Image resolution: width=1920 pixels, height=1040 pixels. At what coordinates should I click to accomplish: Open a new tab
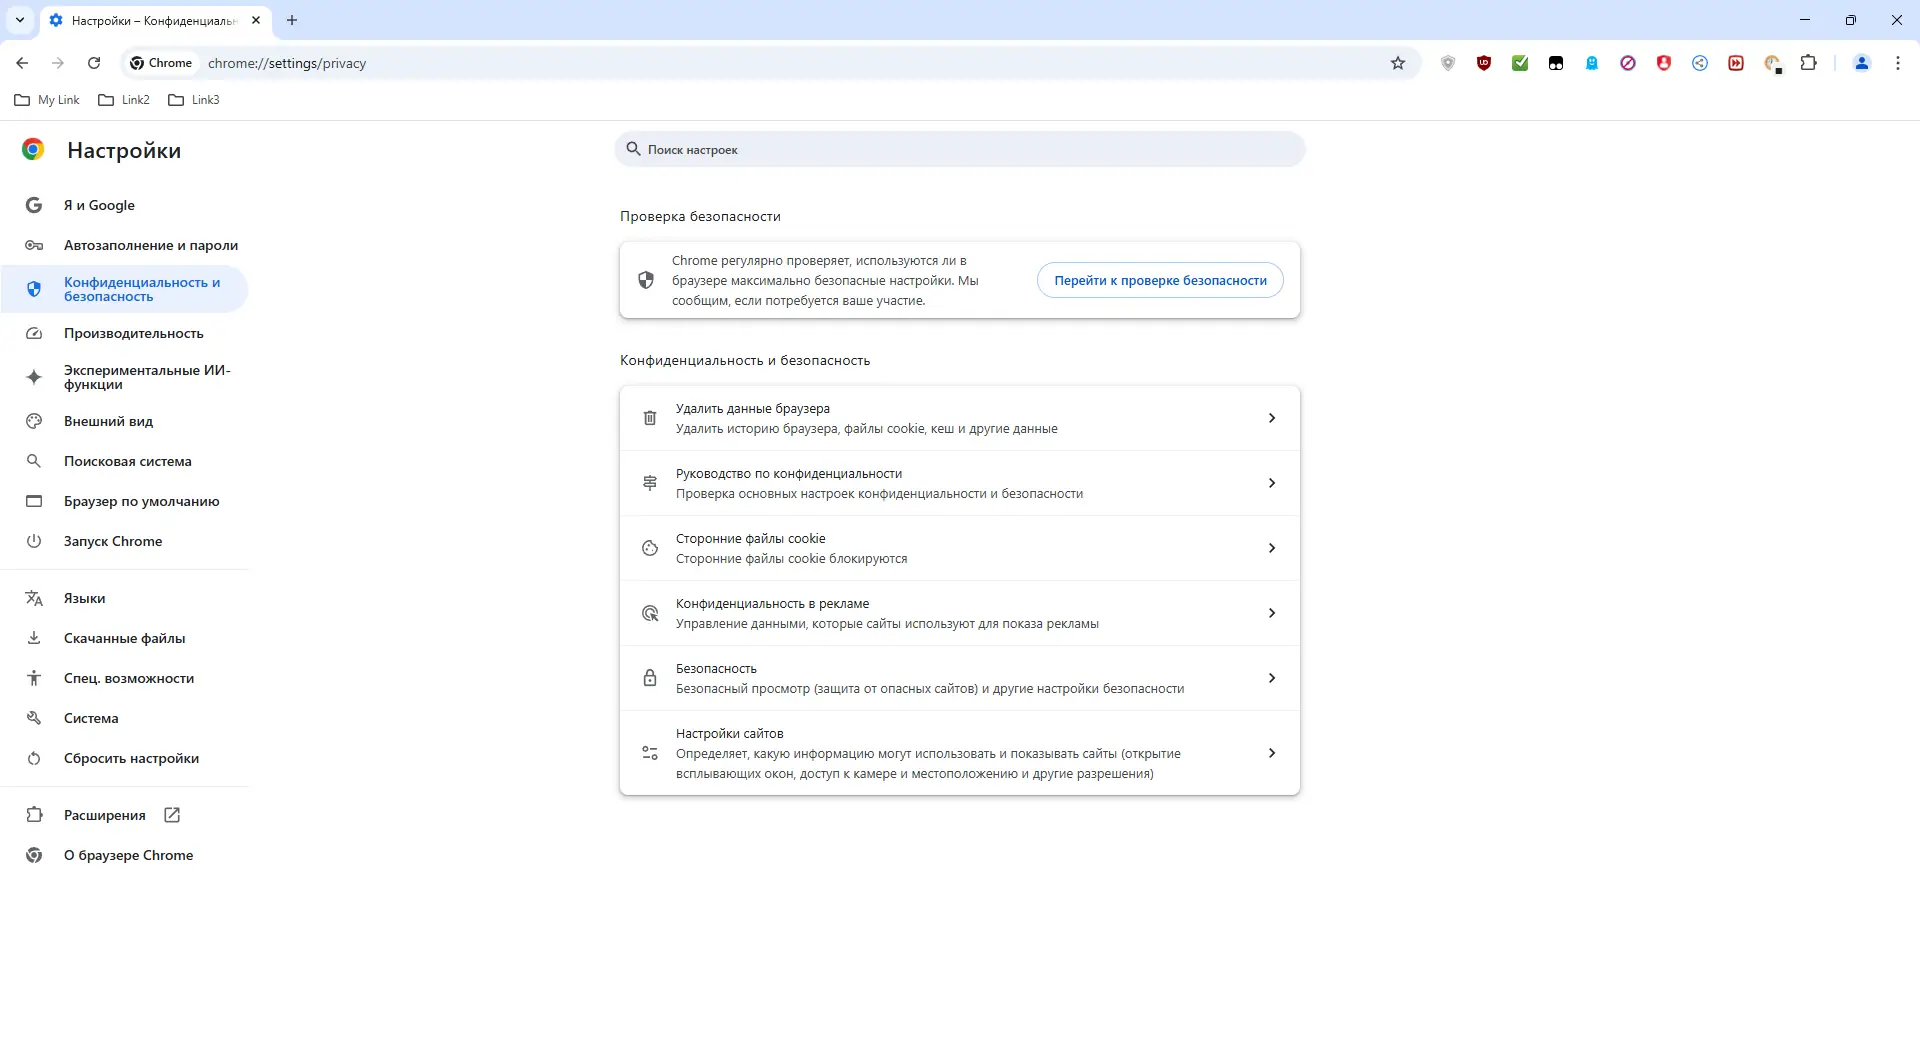[x=292, y=20]
